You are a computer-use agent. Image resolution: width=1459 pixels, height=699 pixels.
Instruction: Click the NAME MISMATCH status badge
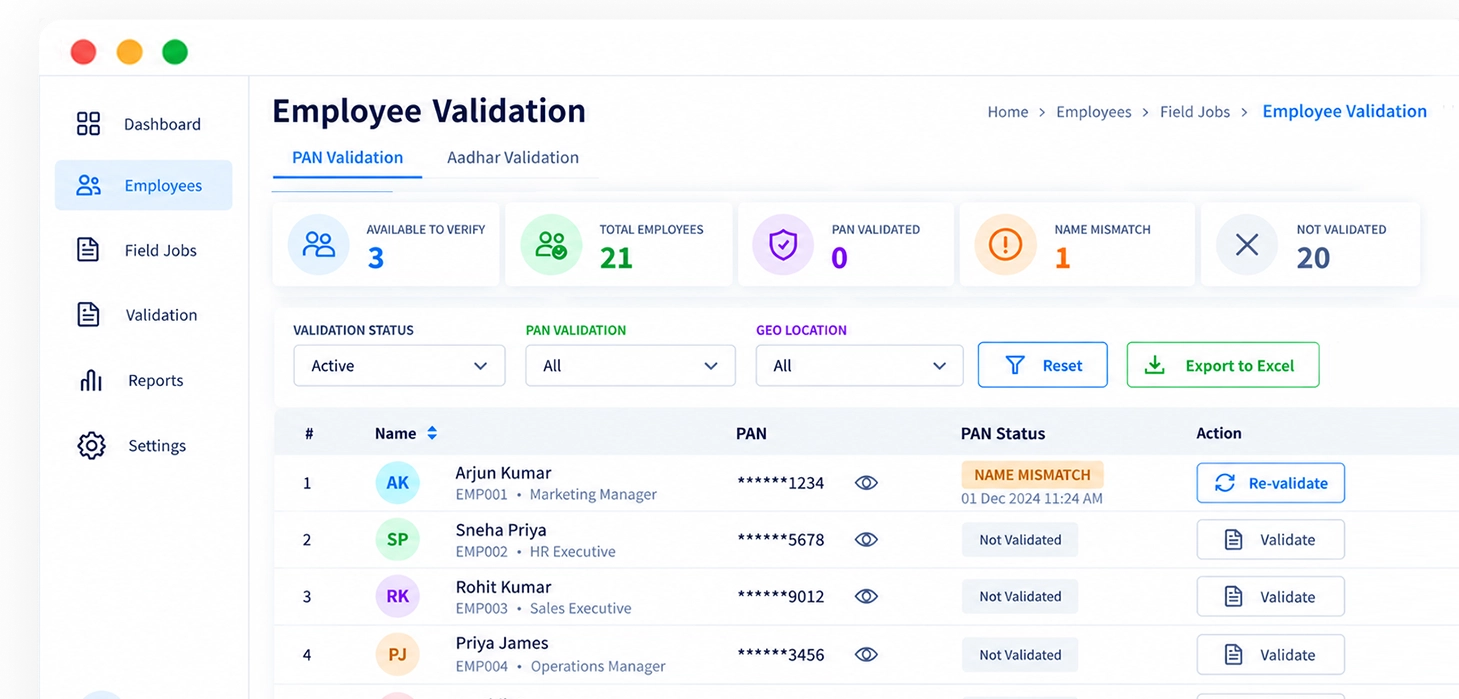coord(1032,475)
